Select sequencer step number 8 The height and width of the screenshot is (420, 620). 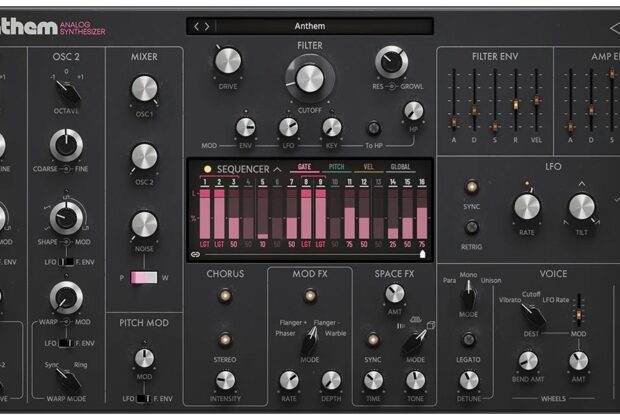click(306, 182)
